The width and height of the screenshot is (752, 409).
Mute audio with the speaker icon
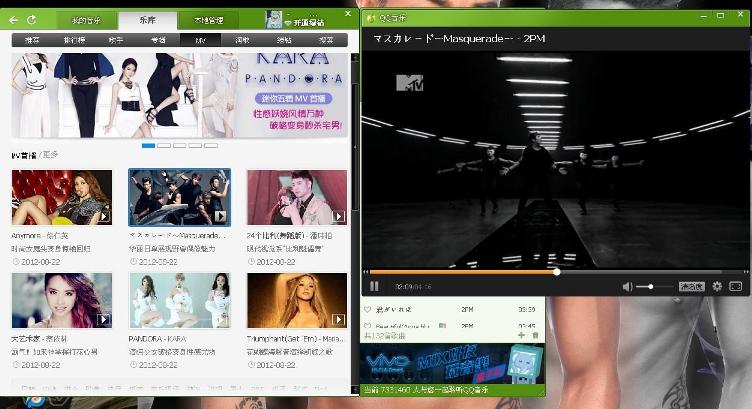tap(627, 286)
